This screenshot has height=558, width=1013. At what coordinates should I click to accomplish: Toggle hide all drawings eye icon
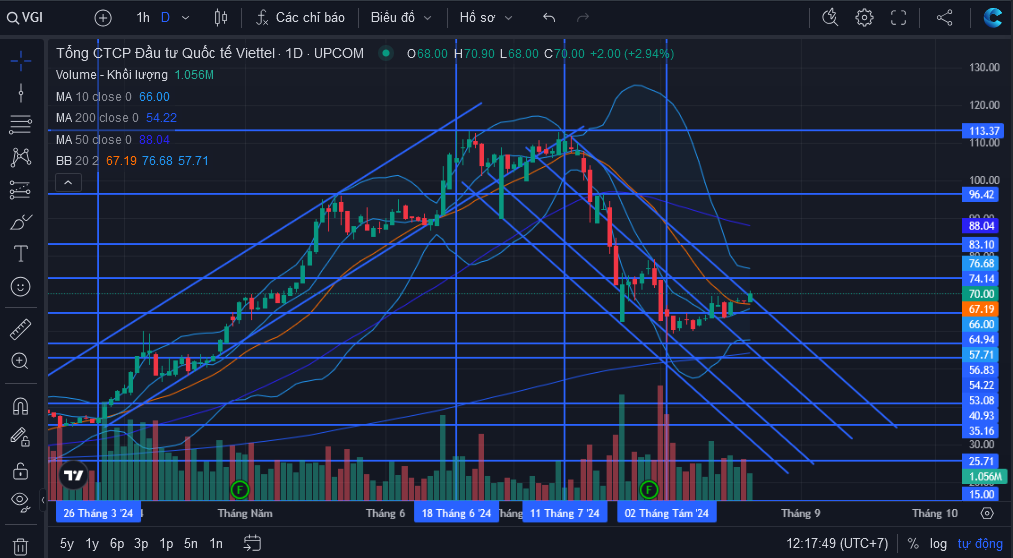(x=21, y=499)
